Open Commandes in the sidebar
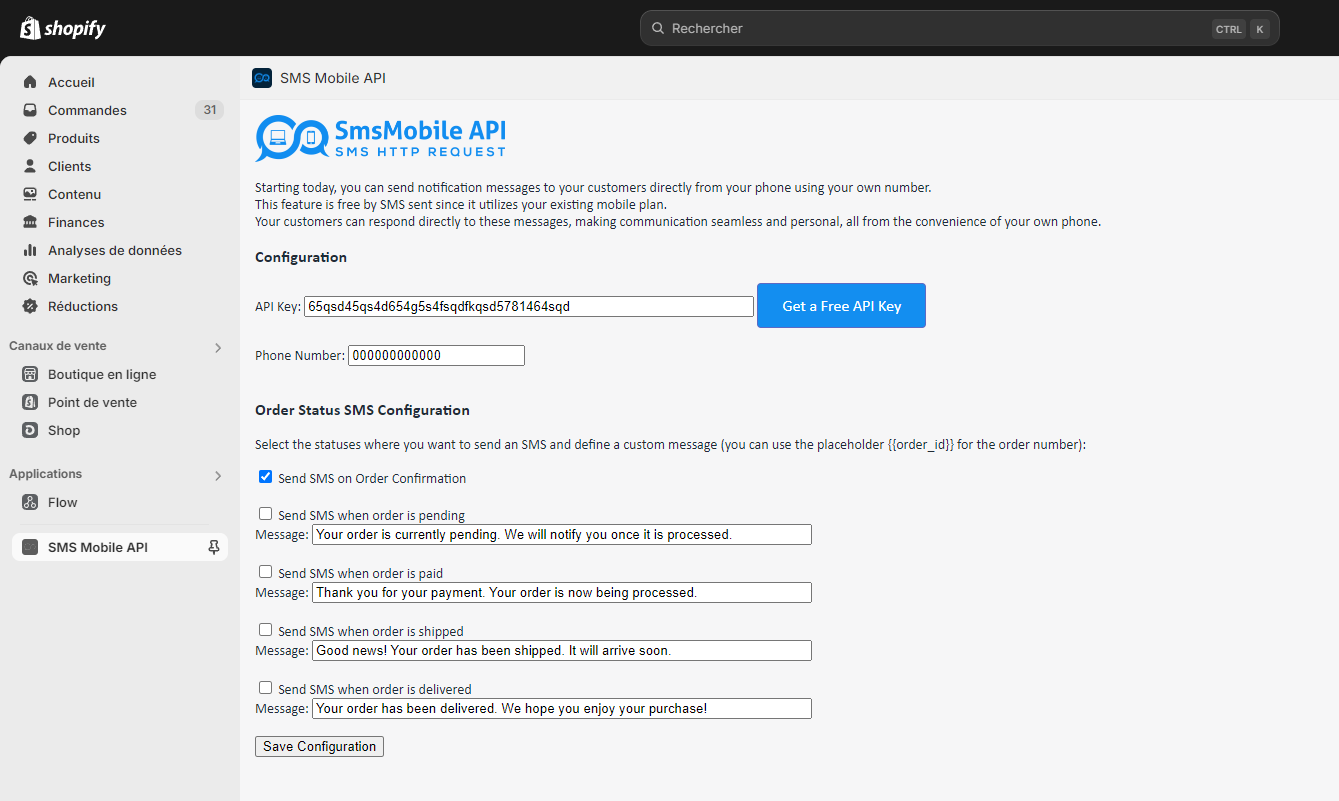1339x801 pixels. click(x=87, y=110)
